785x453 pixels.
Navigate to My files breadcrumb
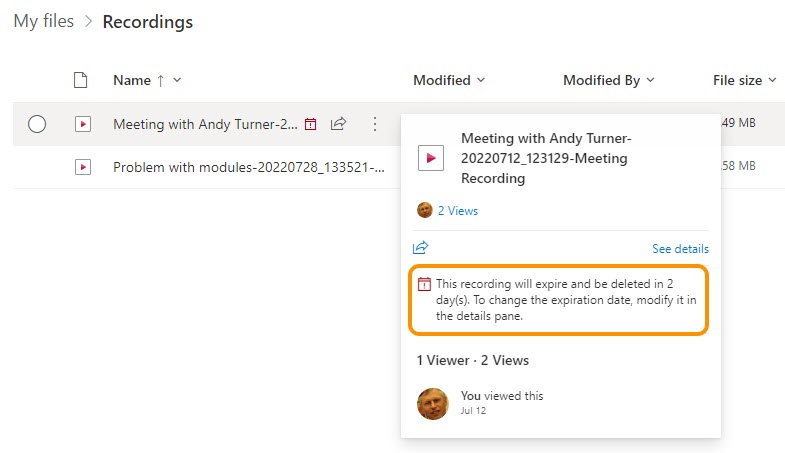(43, 21)
